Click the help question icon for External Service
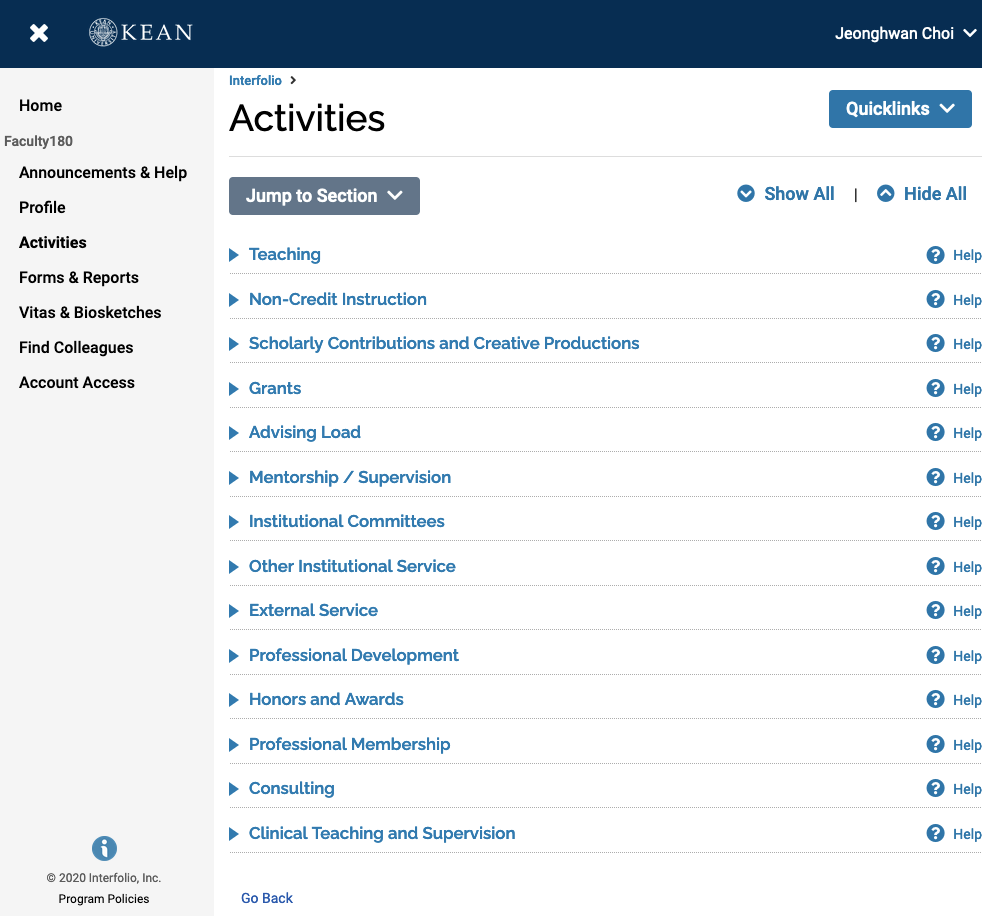Viewport: 982px width, 916px height. [x=935, y=610]
